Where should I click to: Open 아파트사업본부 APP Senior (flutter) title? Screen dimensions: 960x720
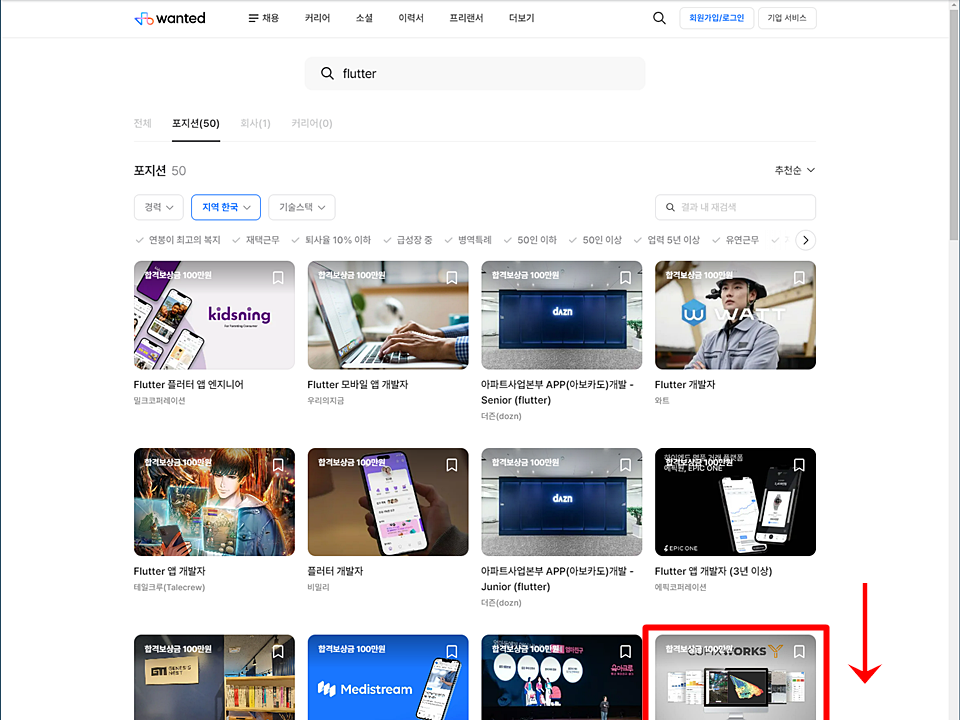(557, 392)
